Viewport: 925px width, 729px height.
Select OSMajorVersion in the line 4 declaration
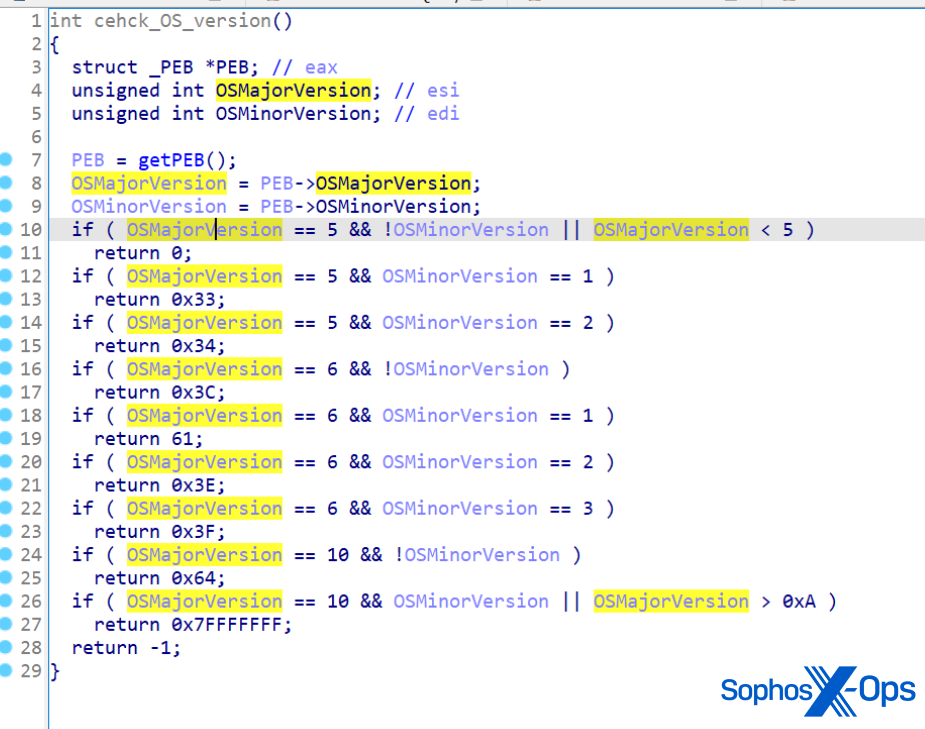coord(293,90)
